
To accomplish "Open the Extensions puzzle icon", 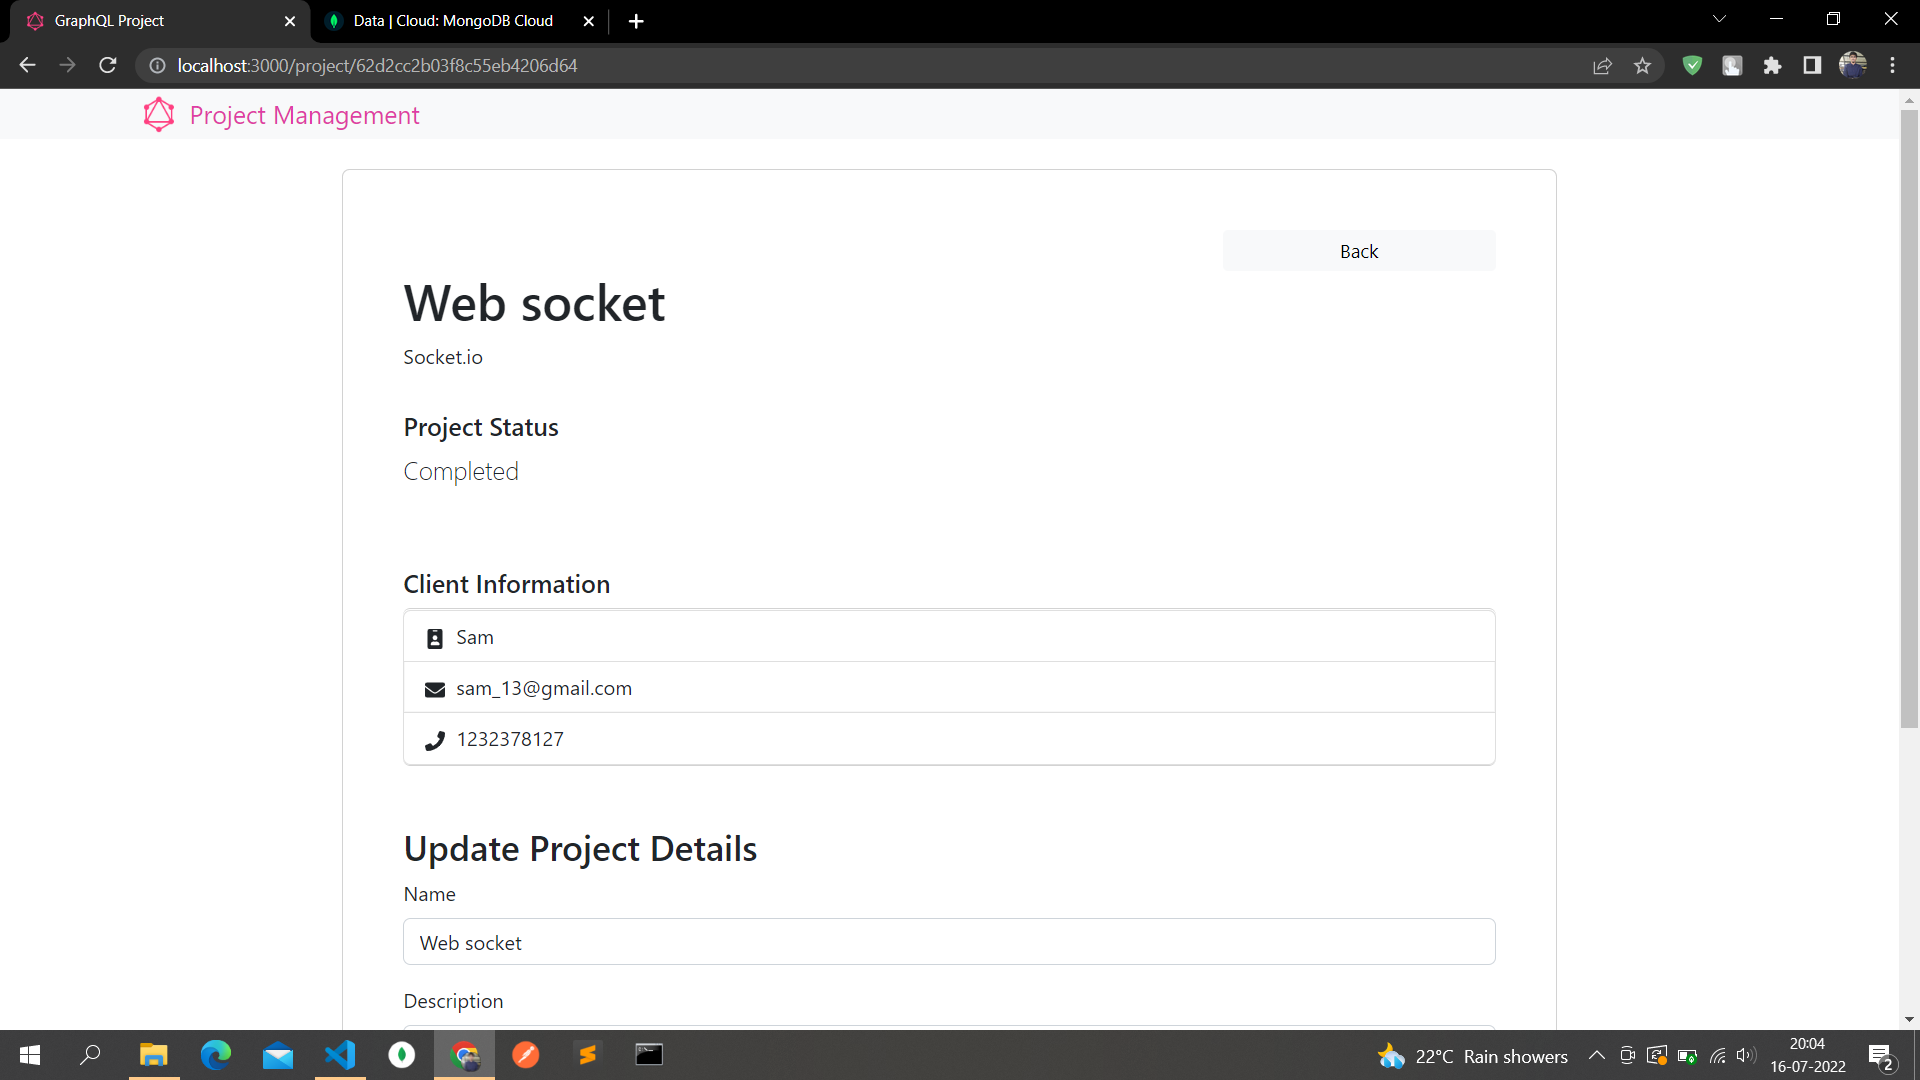I will pos(1772,65).
